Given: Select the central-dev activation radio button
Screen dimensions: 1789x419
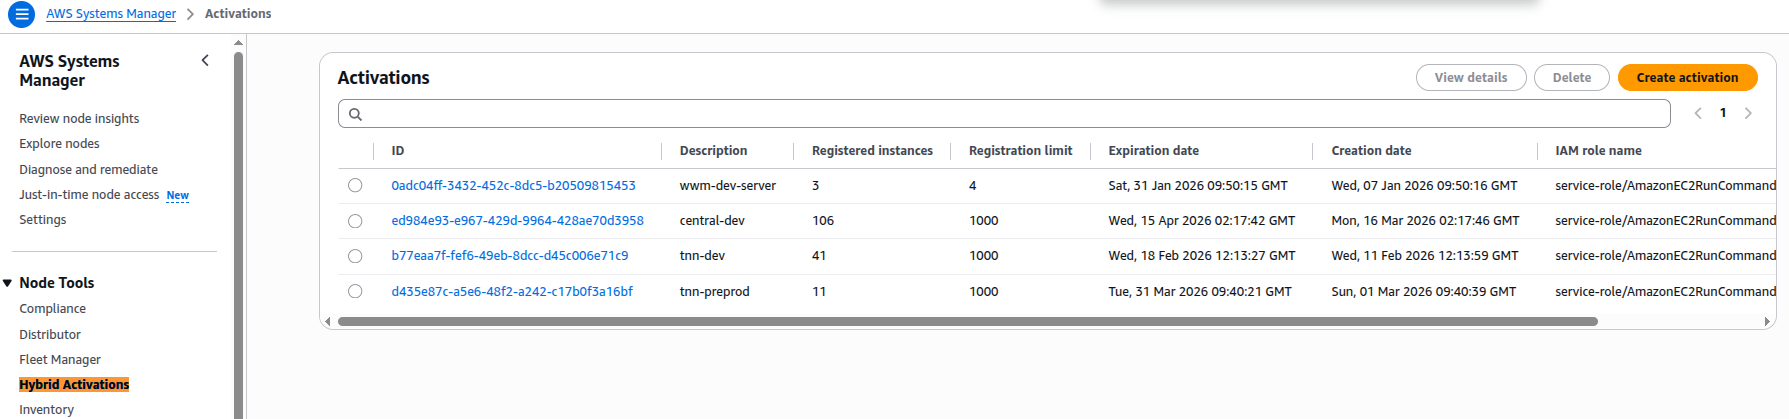Looking at the screenshot, I should tap(355, 221).
